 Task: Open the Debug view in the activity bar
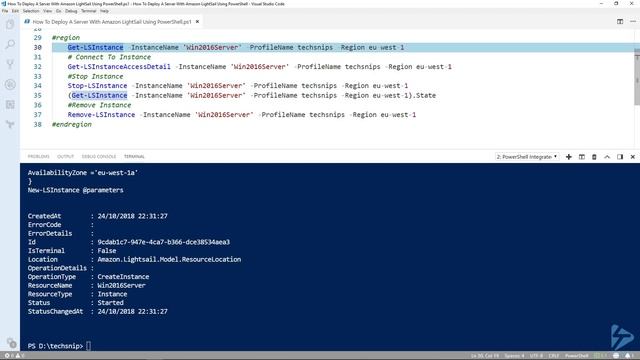click(10, 84)
